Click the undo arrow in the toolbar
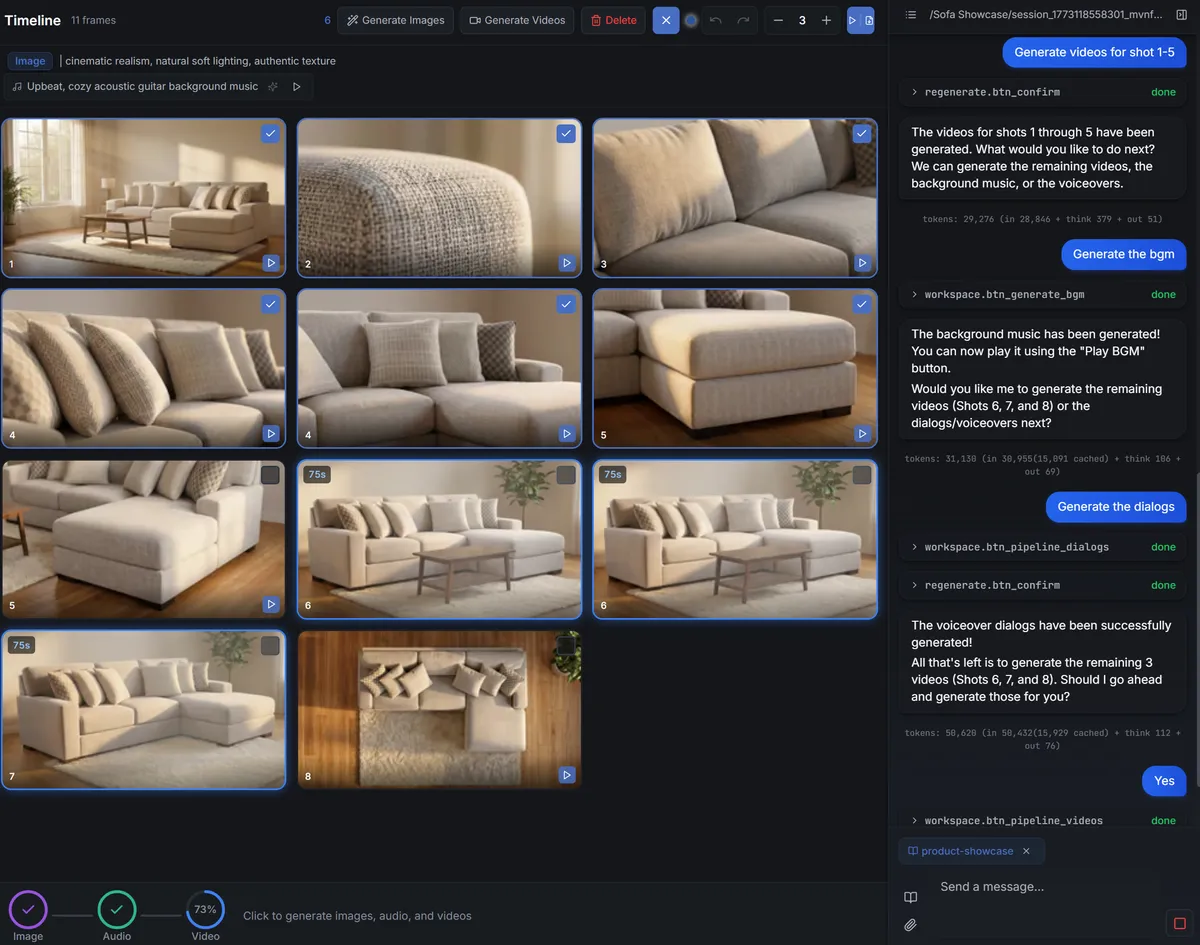Image resolution: width=1200 pixels, height=945 pixels. pyautogui.click(x=716, y=20)
